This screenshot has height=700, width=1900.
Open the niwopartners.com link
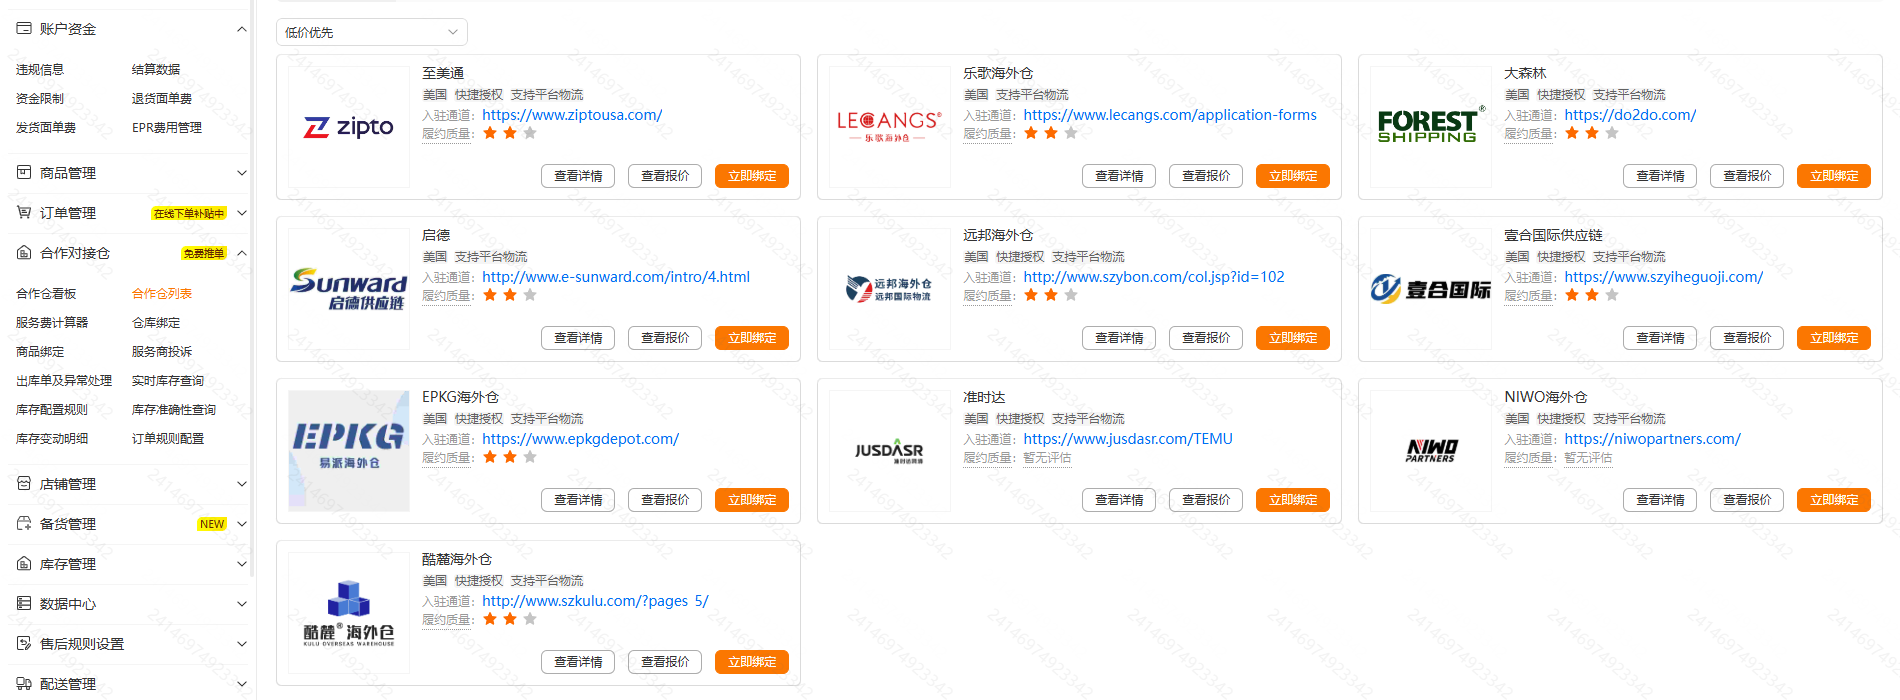tap(1652, 439)
